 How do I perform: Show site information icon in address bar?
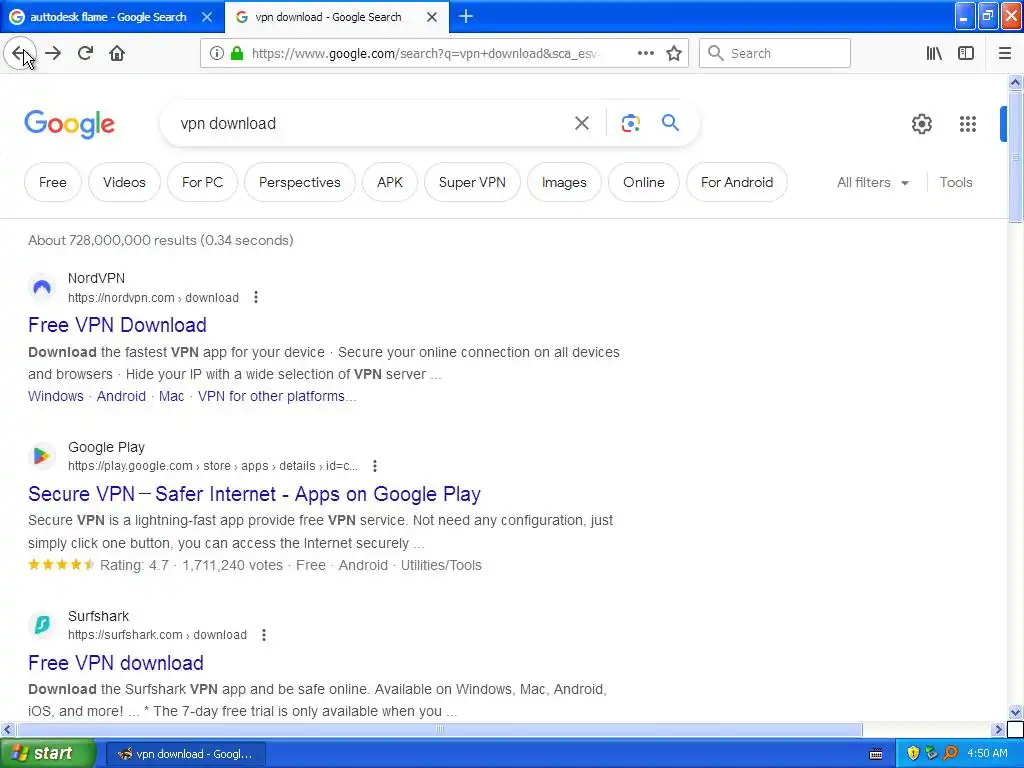pyautogui.click(x=217, y=53)
